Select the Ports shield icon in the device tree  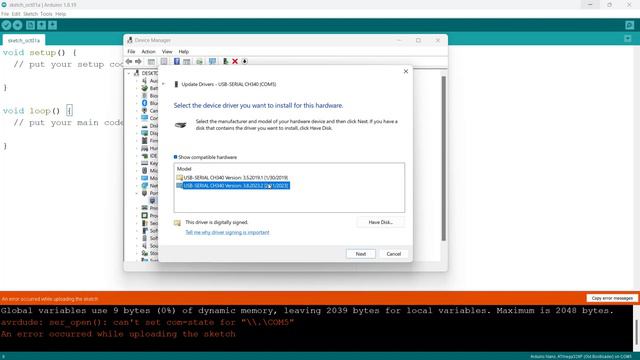pyautogui.click(x=144, y=193)
